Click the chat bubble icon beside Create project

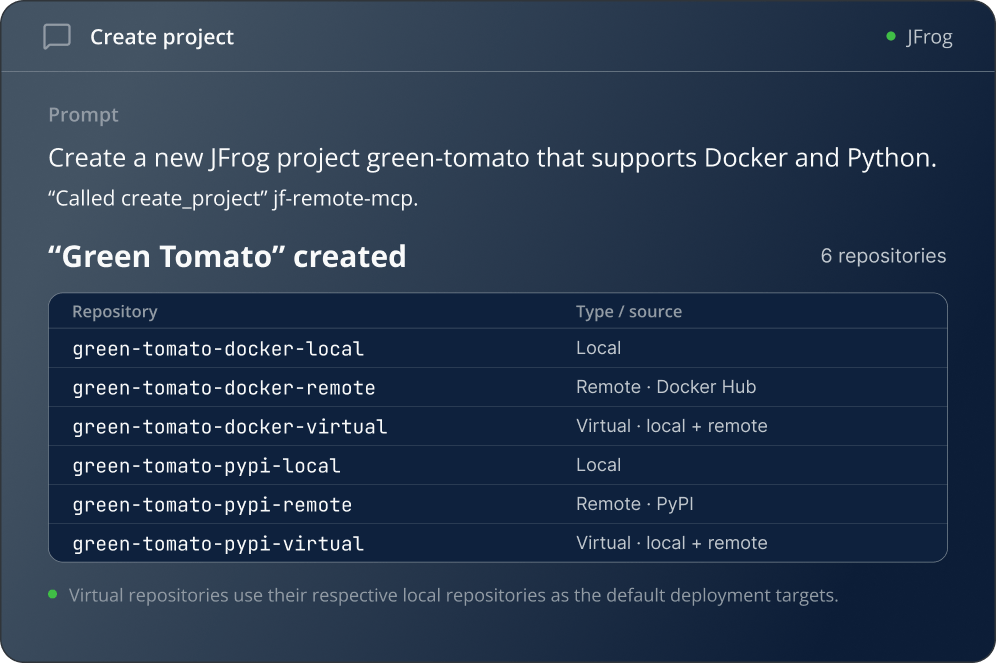click(x=57, y=36)
